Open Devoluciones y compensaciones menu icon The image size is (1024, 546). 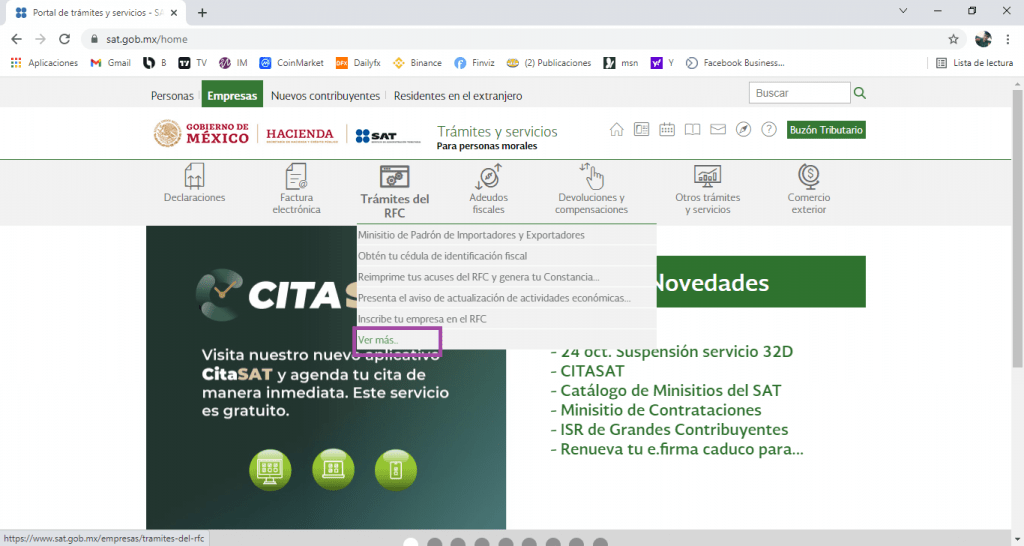592,176
